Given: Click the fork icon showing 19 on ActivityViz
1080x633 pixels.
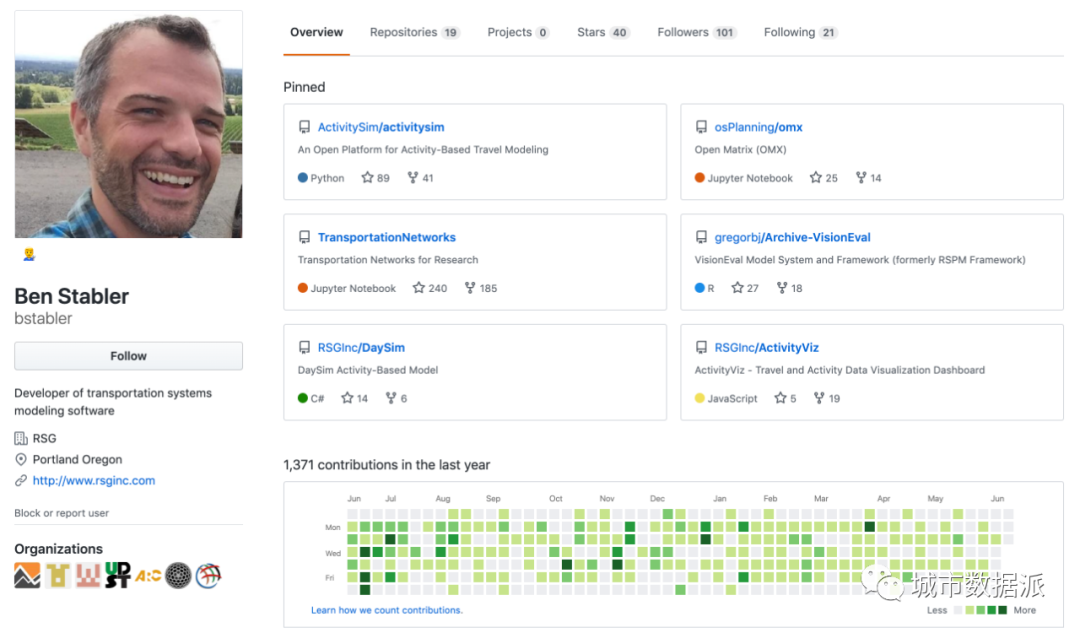Looking at the screenshot, I should coord(819,397).
